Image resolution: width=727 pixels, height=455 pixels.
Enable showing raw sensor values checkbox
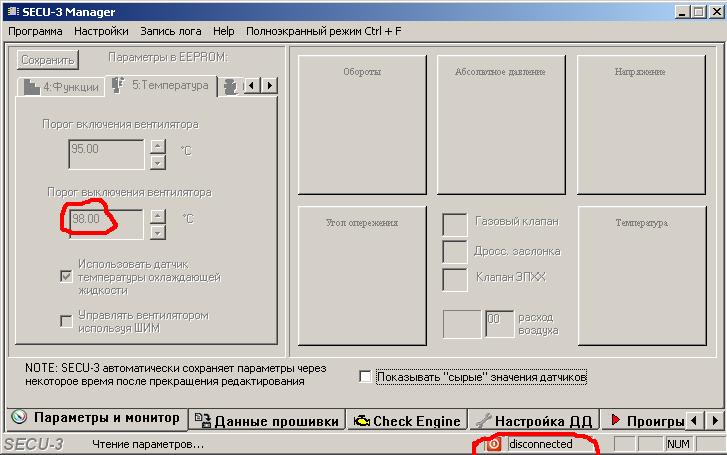[366, 377]
